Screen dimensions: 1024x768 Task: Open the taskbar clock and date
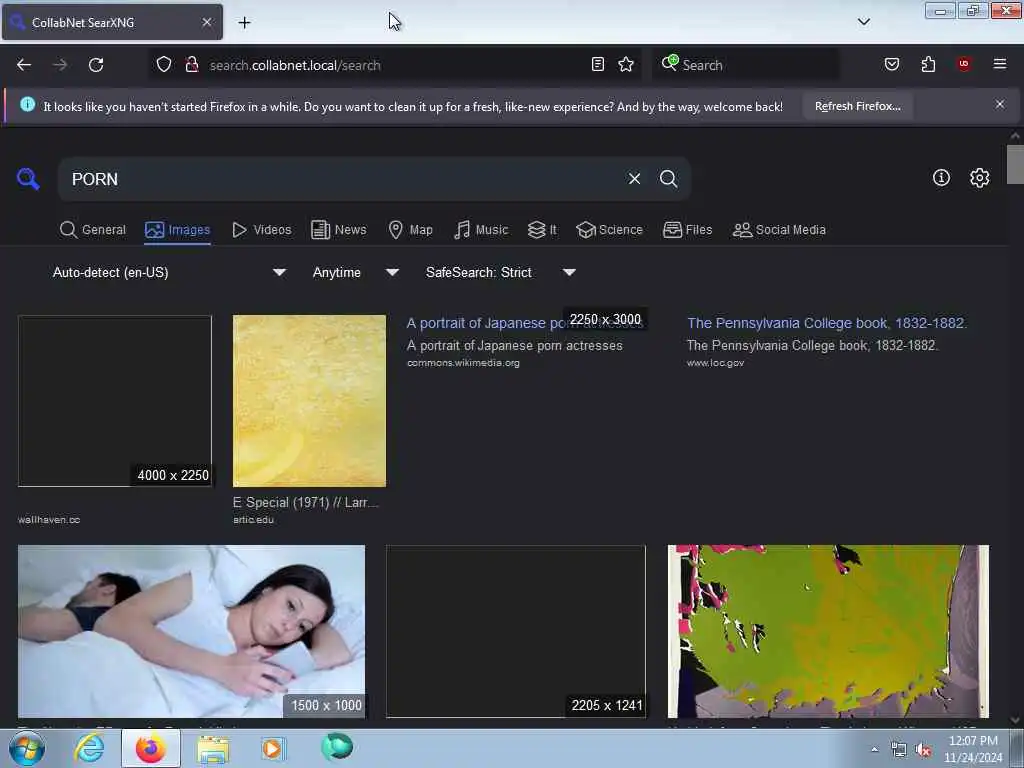tap(973, 749)
